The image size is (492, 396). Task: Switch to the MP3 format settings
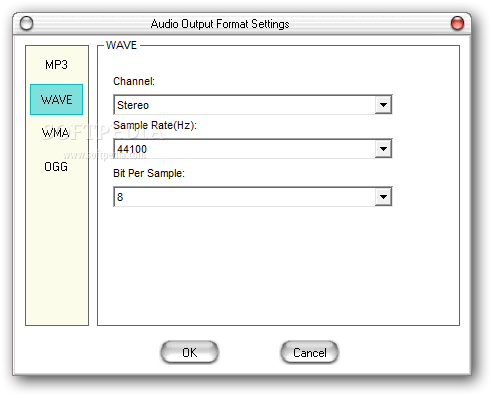[56, 65]
